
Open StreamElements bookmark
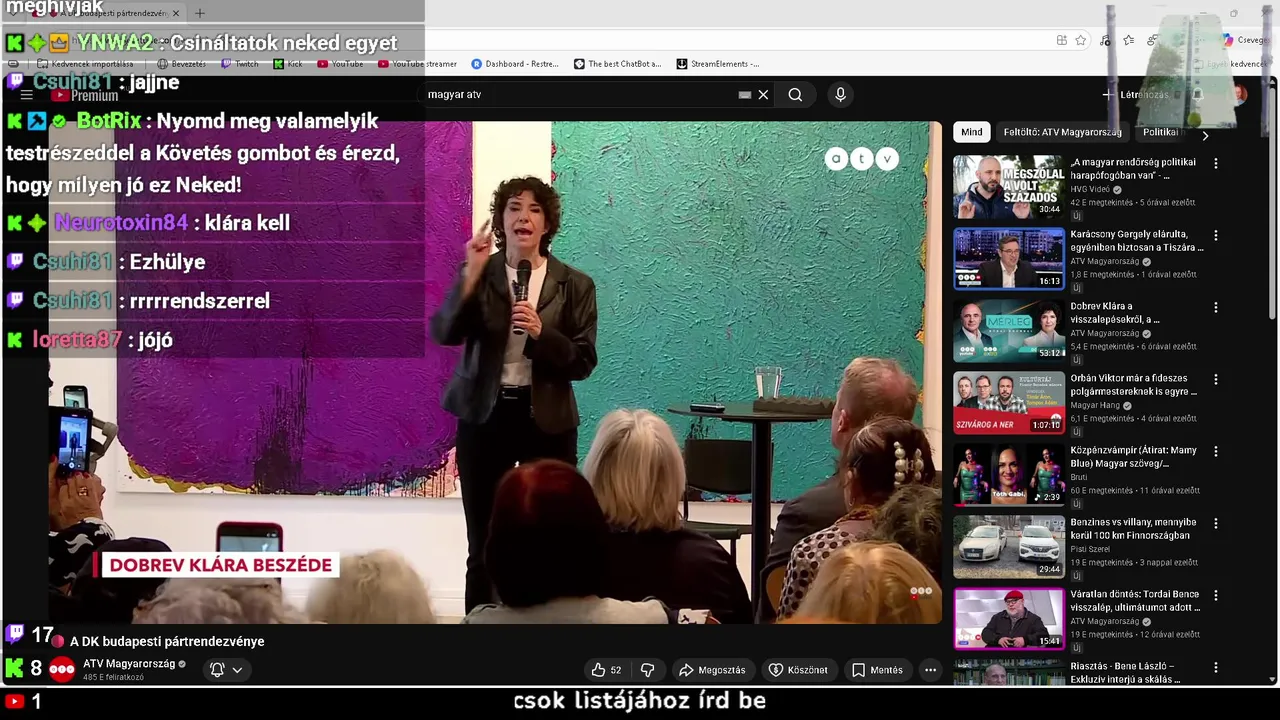click(x=718, y=64)
